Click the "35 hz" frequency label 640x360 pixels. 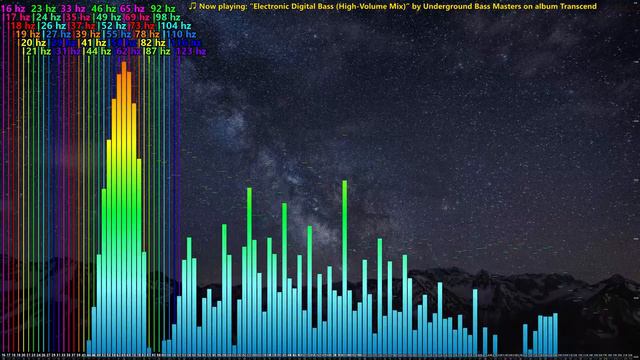78,18
